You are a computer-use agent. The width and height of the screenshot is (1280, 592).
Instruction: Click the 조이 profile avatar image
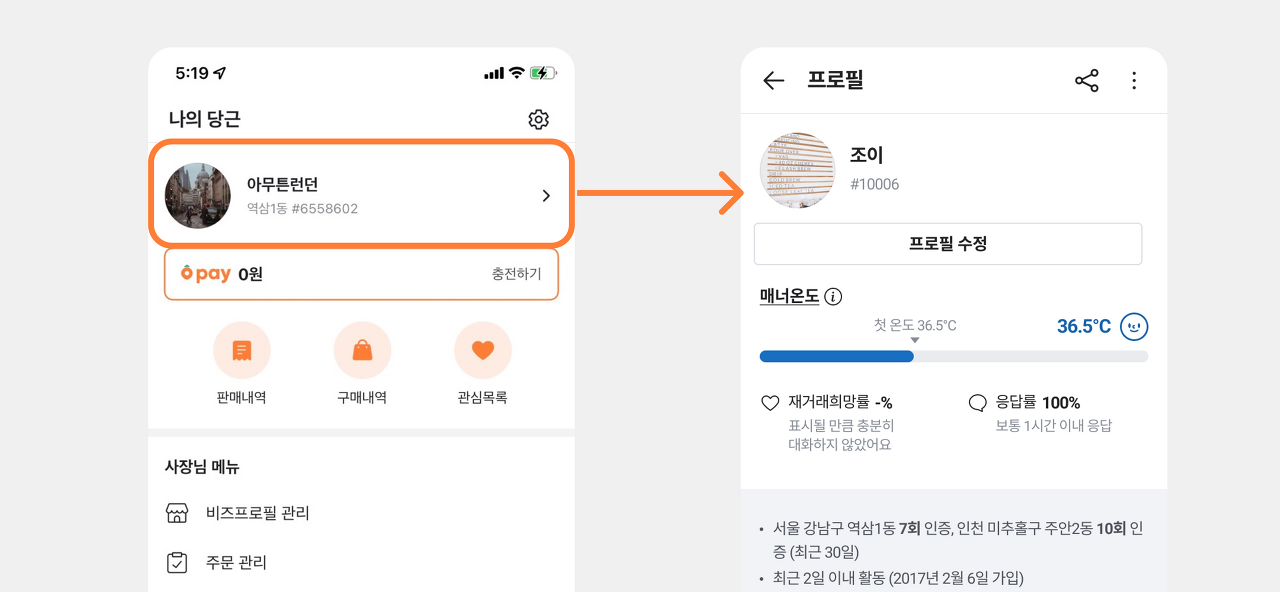click(798, 170)
